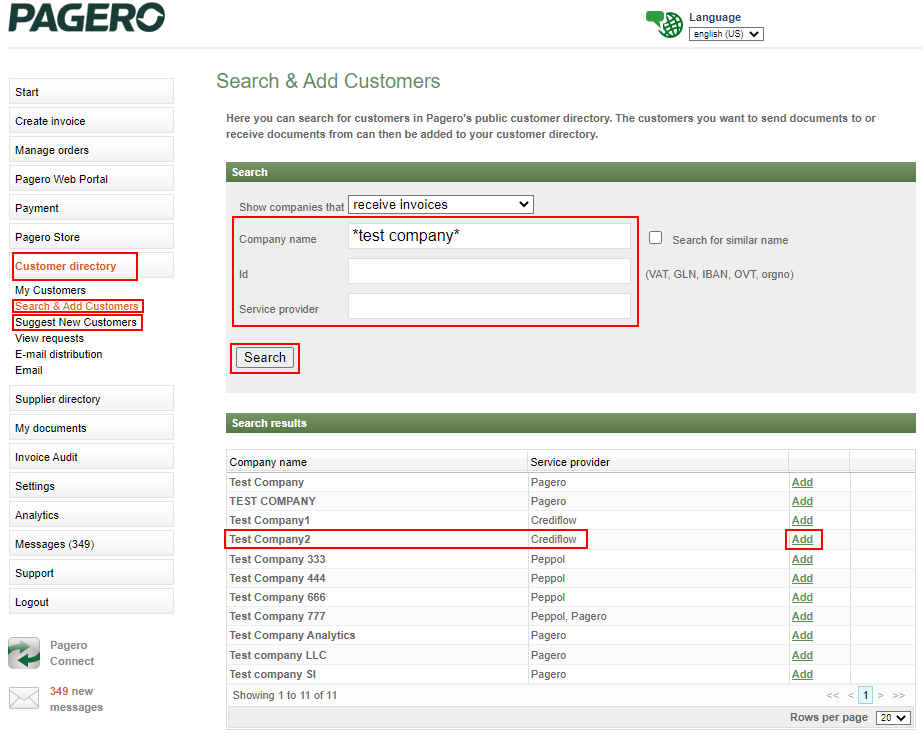Screen dimensions: 923x734
Task: Select Search & Add Customers link
Action: [77, 306]
